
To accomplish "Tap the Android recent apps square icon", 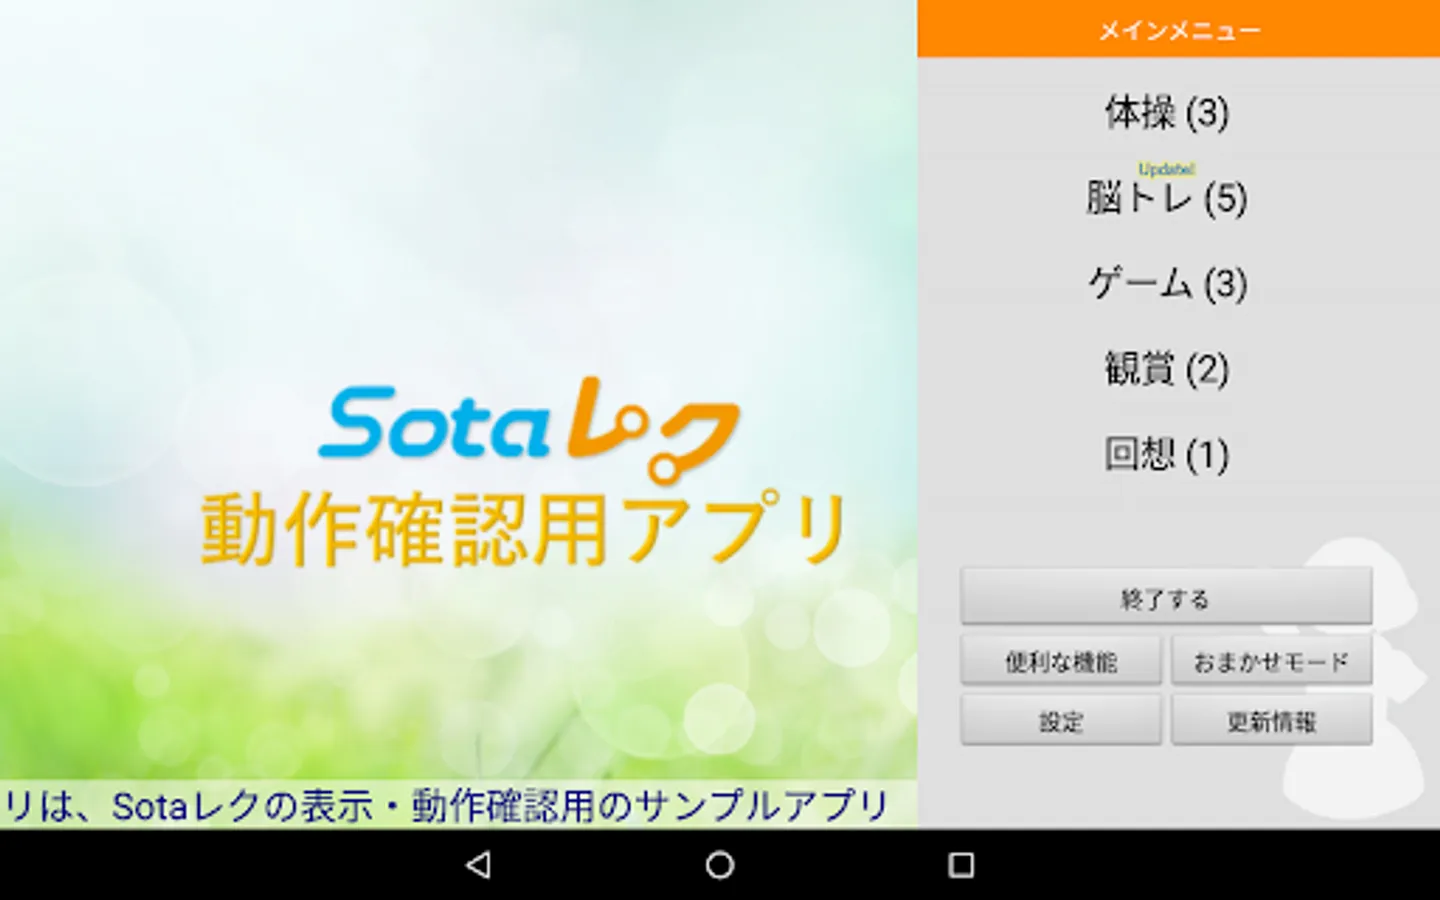I will point(961,865).
